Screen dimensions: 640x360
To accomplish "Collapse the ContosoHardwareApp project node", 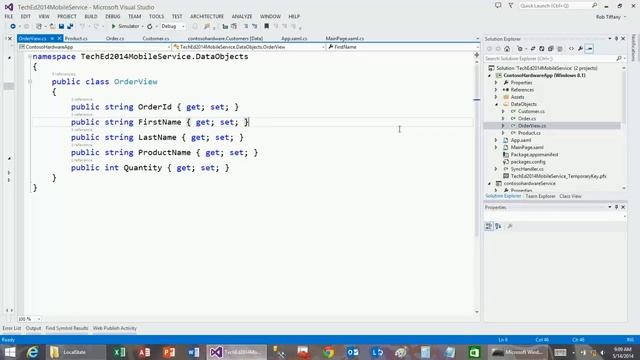I will tap(489, 76).
